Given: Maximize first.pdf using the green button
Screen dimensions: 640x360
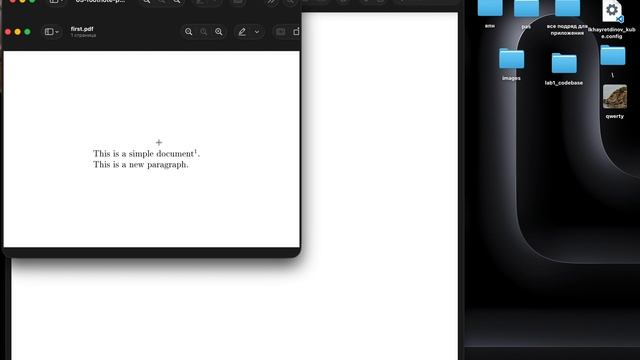Looking at the screenshot, I should [27, 32].
